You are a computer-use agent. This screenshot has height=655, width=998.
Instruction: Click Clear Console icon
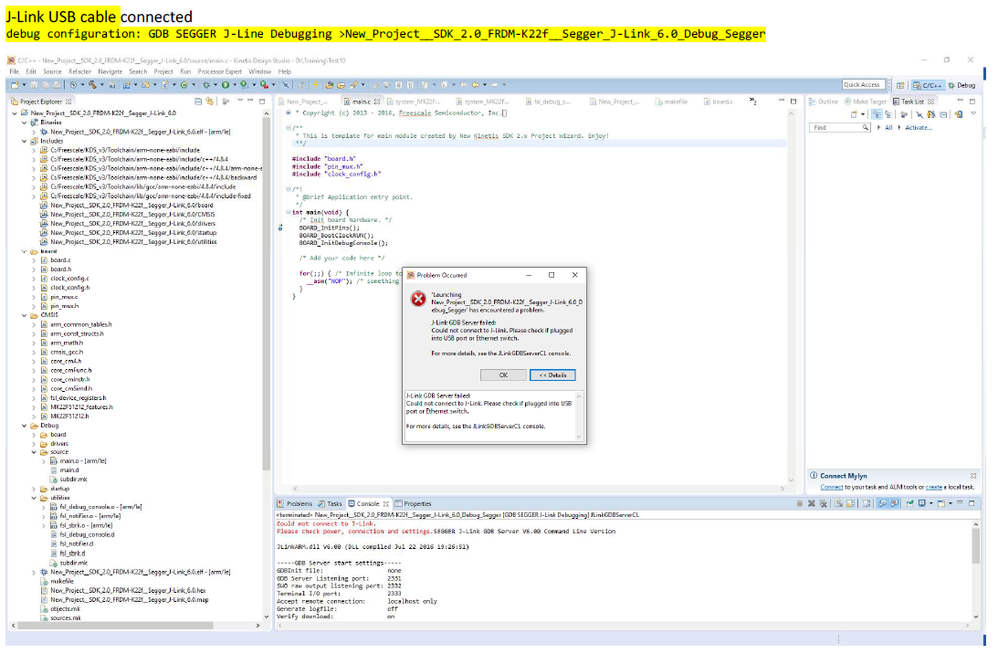pos(838,504)
